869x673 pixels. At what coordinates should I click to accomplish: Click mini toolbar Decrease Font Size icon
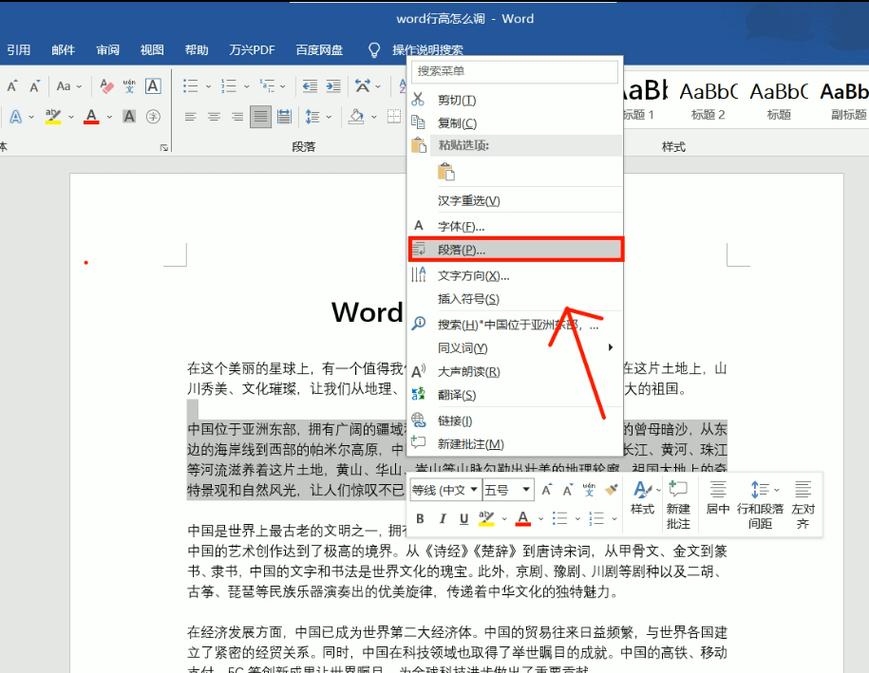[568, 490]
